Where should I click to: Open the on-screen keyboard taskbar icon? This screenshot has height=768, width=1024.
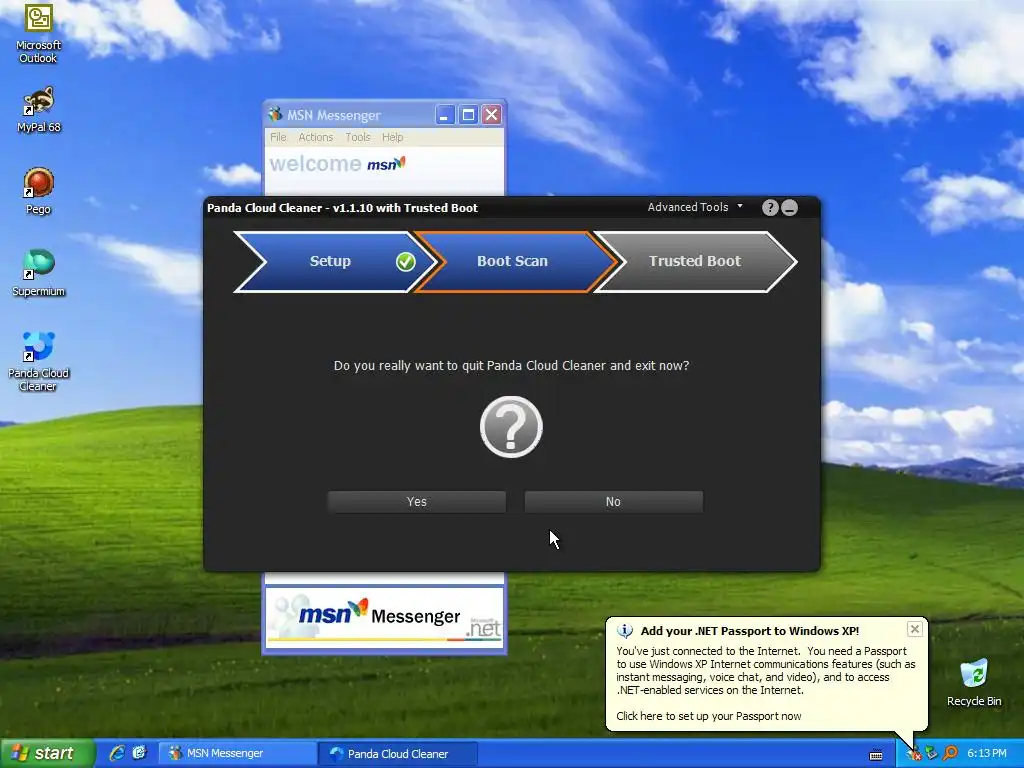(876, 755)
